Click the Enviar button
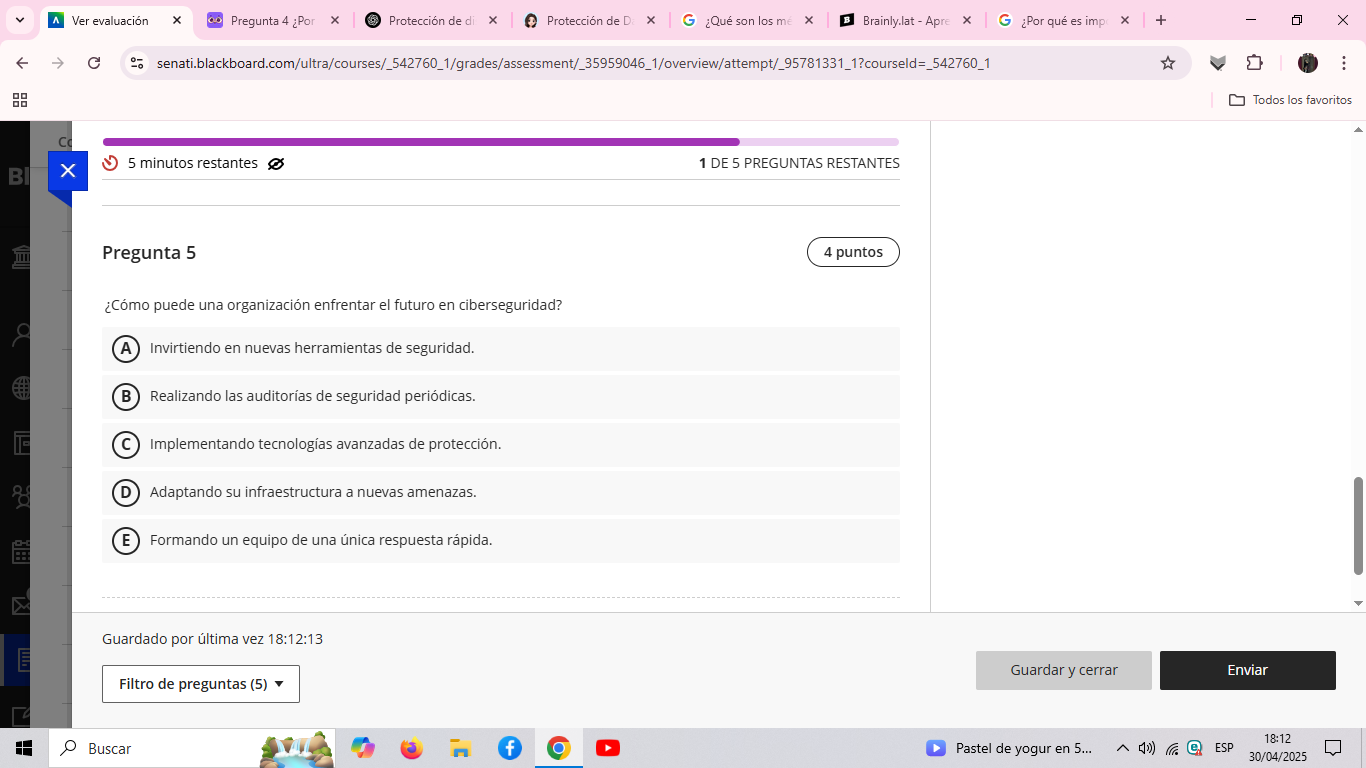Screen dimensions: 1366x768 point(1248,670)
